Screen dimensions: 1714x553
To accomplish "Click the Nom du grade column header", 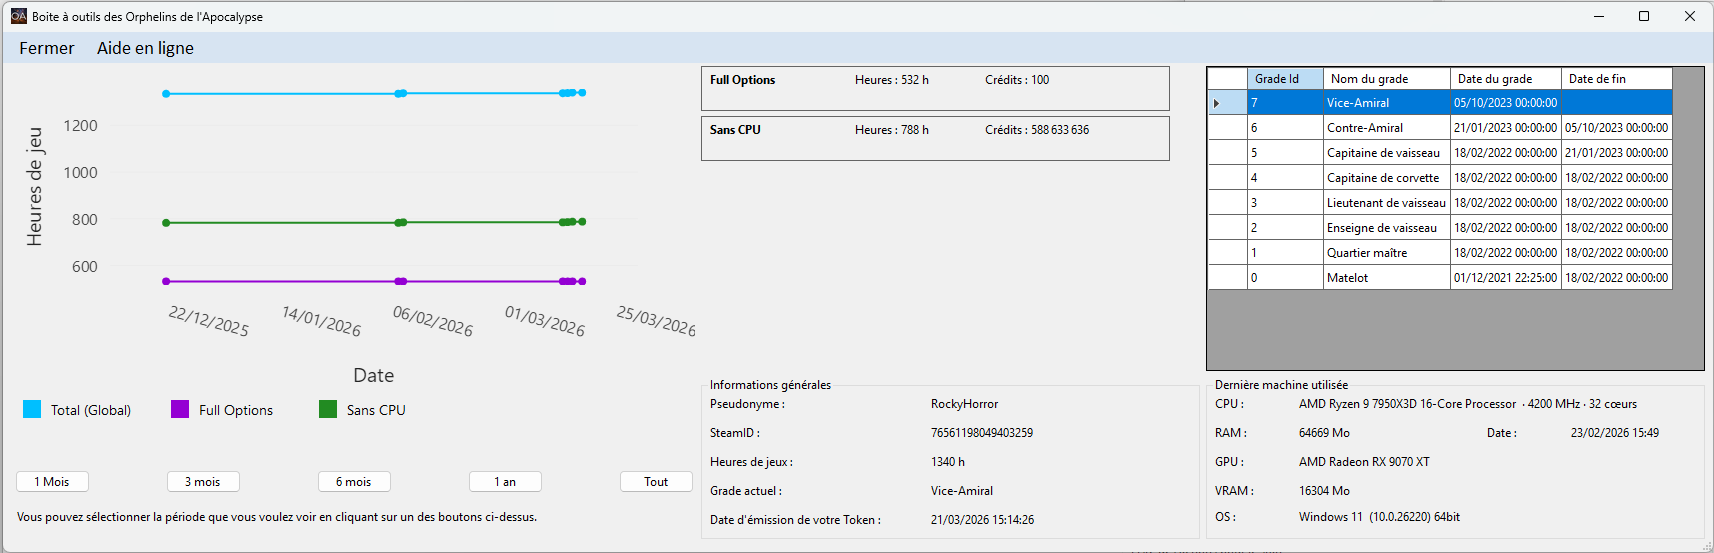I will click(1386, 79).
